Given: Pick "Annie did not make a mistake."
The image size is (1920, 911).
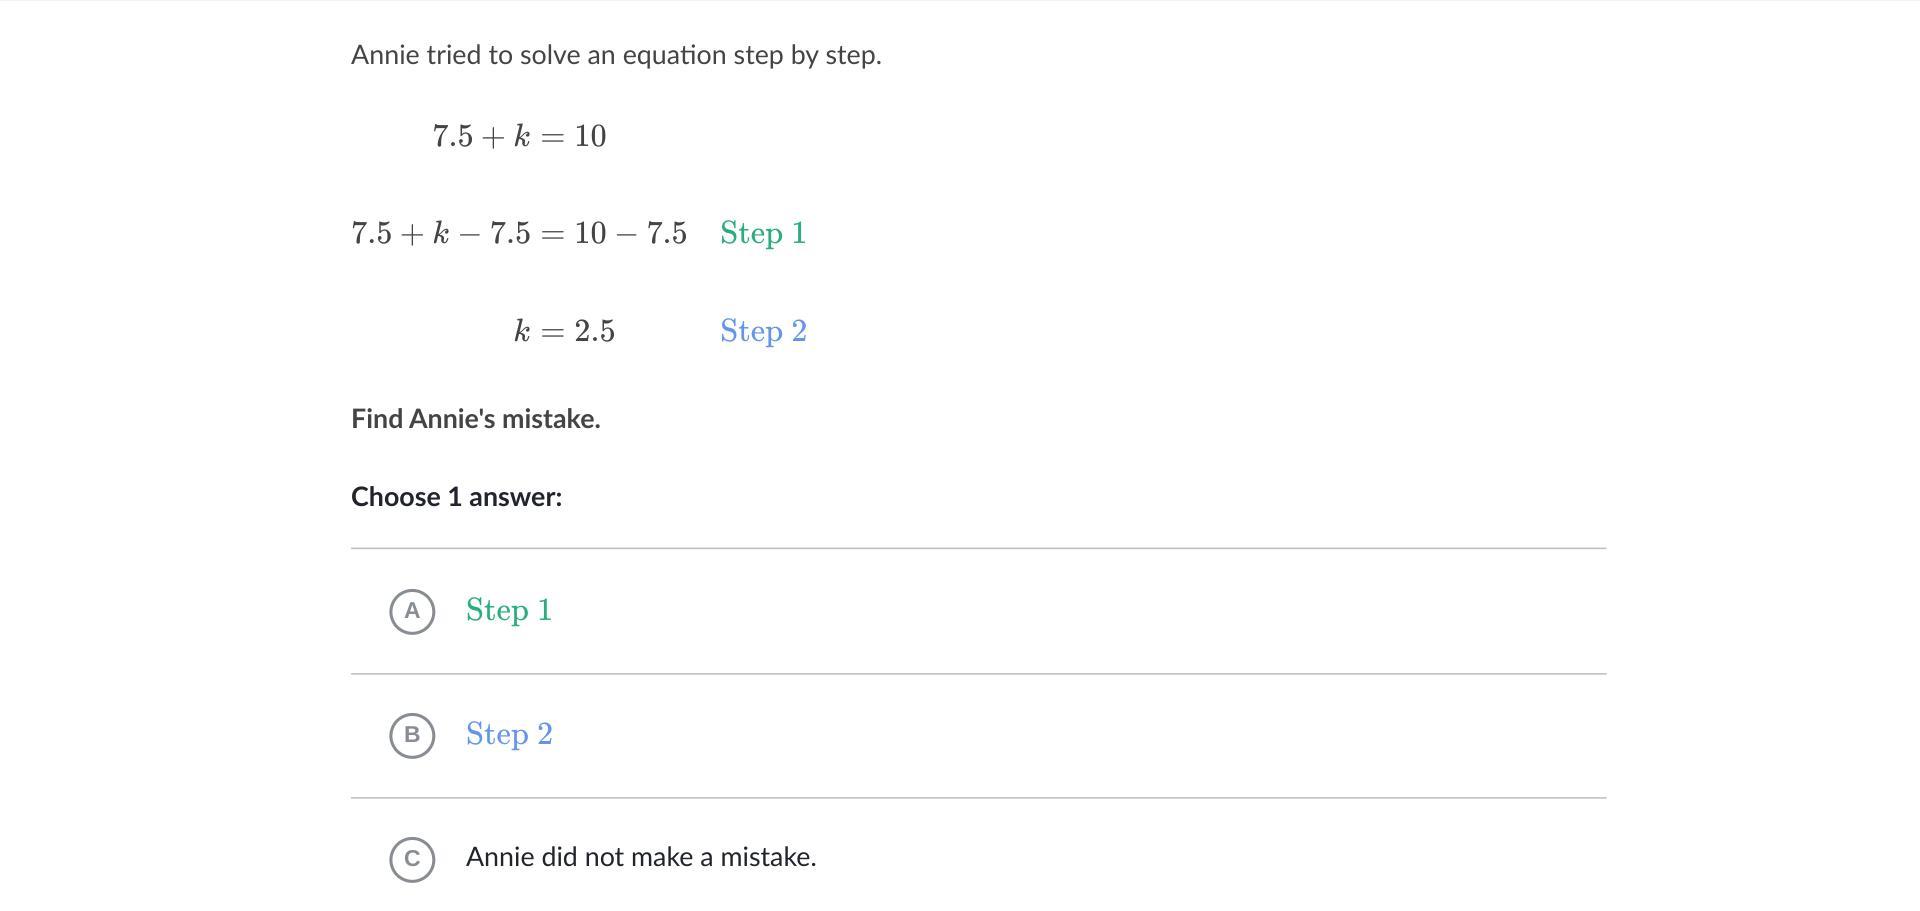Looking at the screenshot, I should point(641,858).
